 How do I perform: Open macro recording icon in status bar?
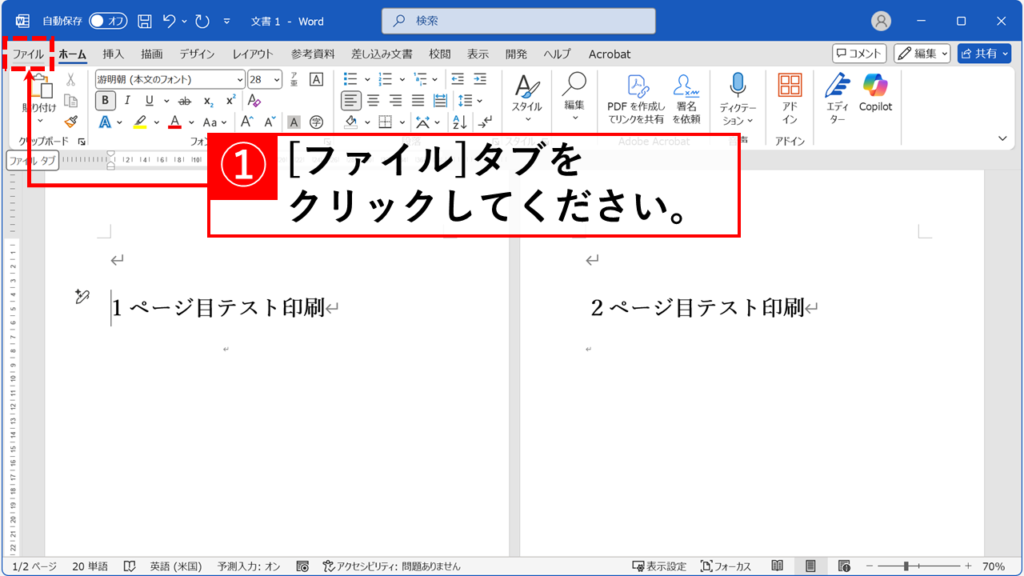(x=302, y=566)
